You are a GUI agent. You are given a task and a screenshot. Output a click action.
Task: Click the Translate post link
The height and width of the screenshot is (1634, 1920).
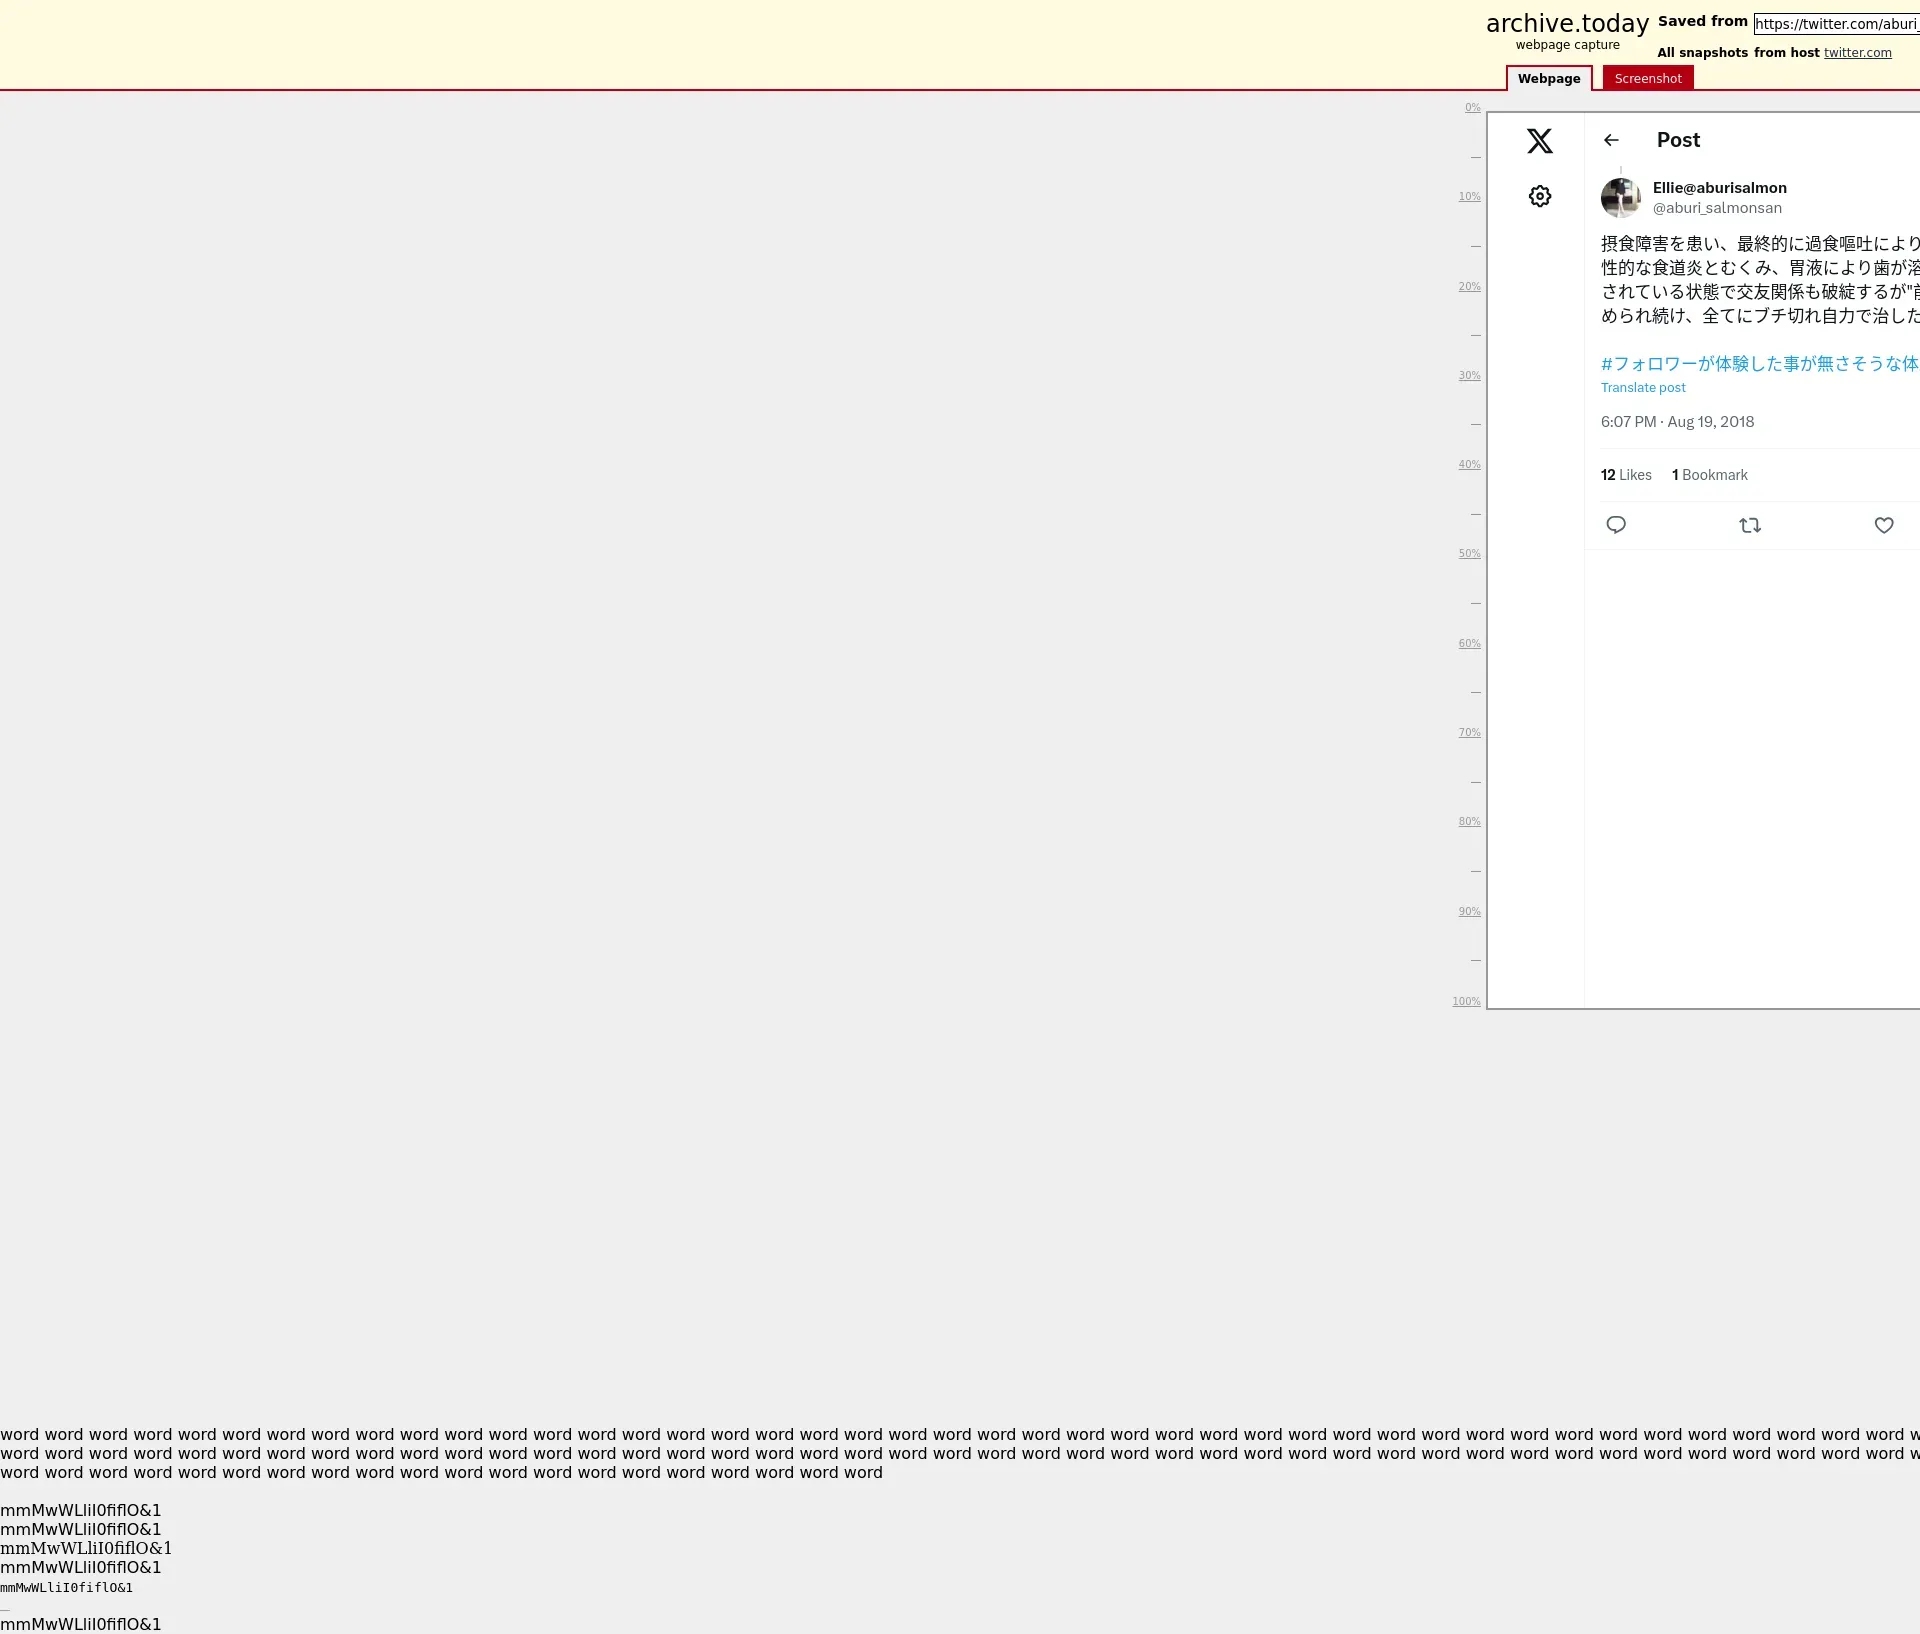pos(1643,388)
